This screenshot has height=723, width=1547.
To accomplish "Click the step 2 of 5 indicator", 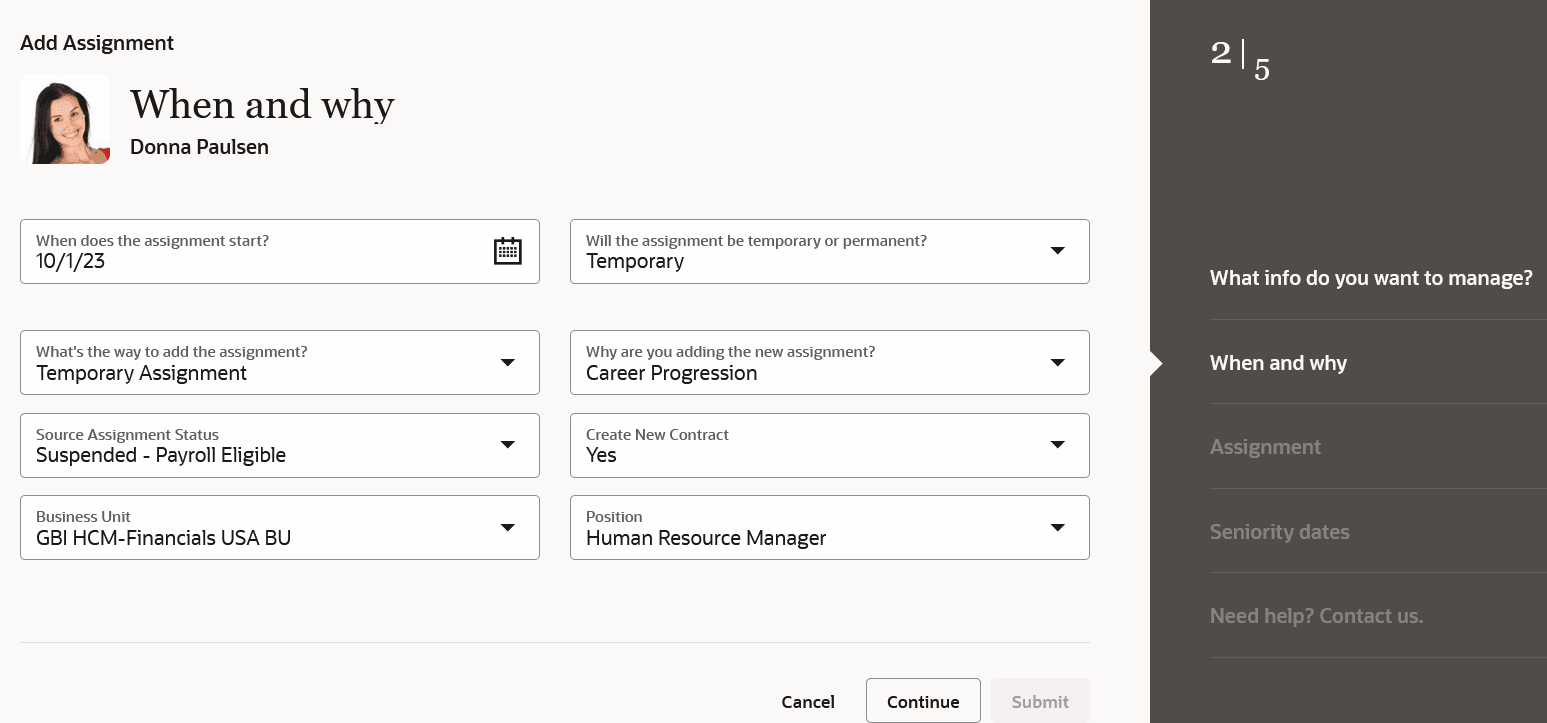I will click(x=1240, y=60).
